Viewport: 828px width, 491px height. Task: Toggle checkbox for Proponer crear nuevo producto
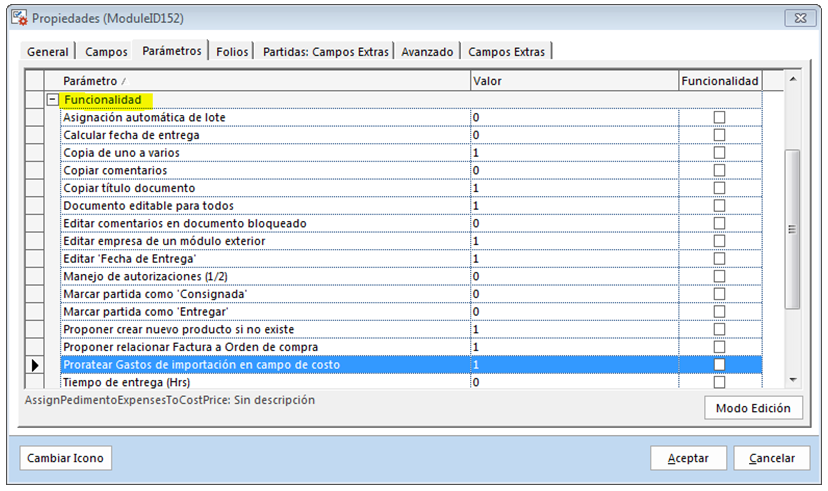point(719,329)
